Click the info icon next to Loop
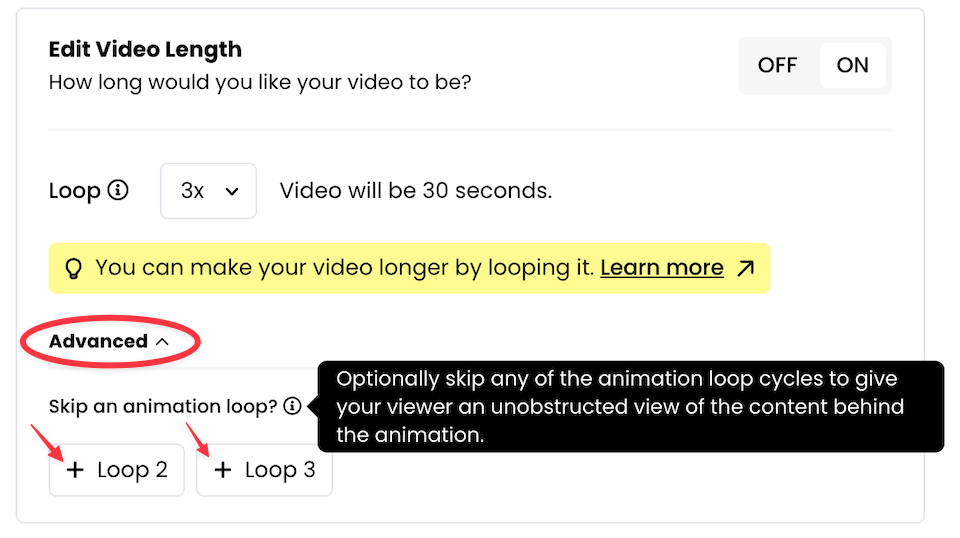Image resolution: width=960 pixels, height=538 pixels. pos(118,190)
